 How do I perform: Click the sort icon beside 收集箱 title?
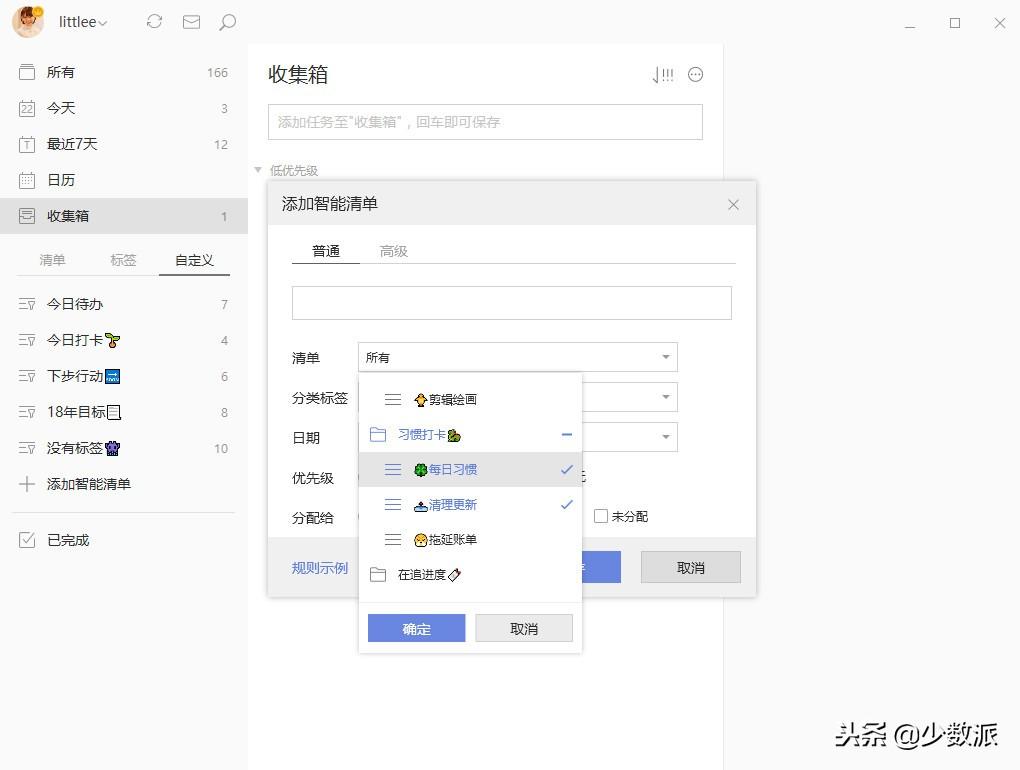(663, 74)
